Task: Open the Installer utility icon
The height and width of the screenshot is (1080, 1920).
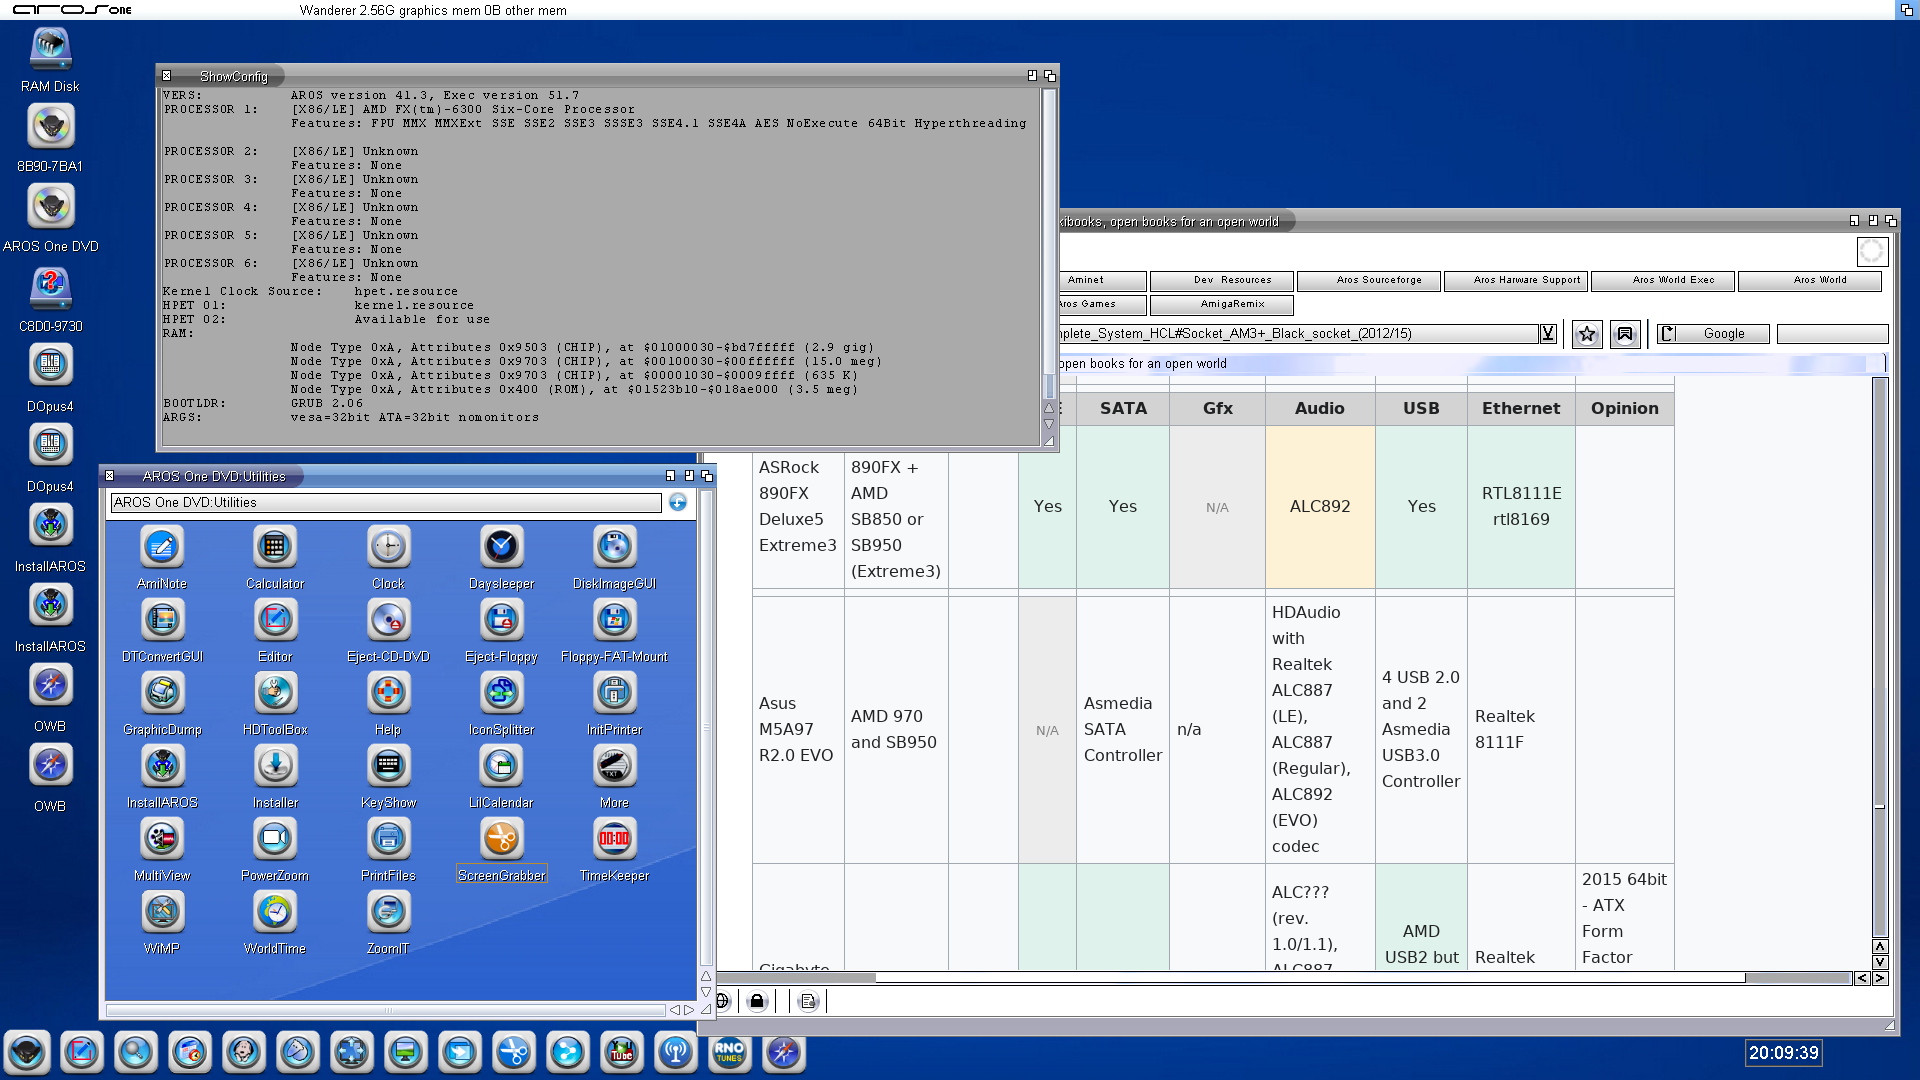Action: [x=275, y=766]
